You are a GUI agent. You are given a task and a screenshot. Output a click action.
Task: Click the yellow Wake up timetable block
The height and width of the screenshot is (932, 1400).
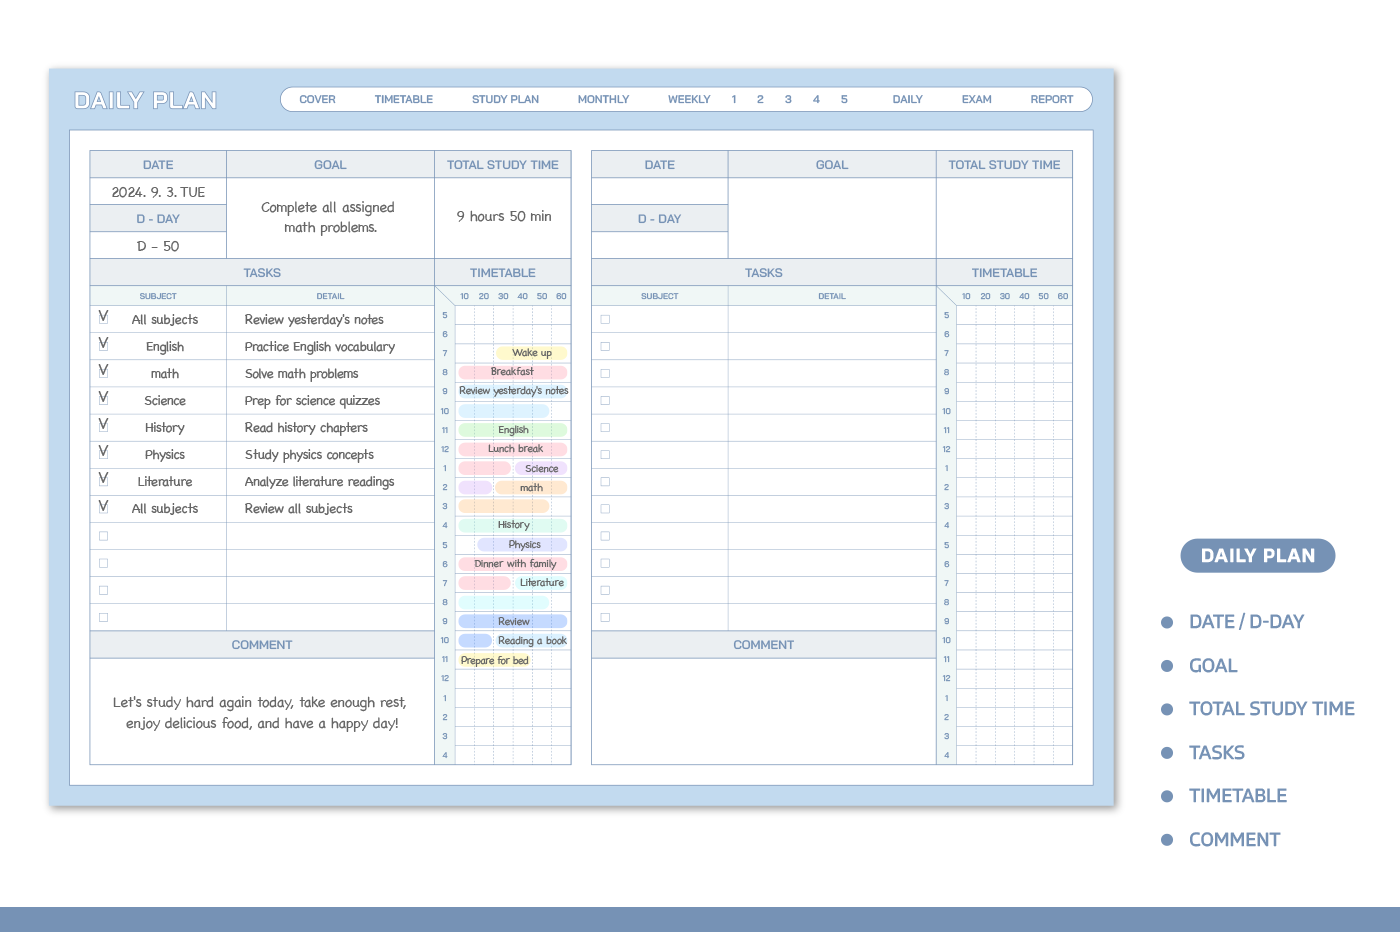531,353
